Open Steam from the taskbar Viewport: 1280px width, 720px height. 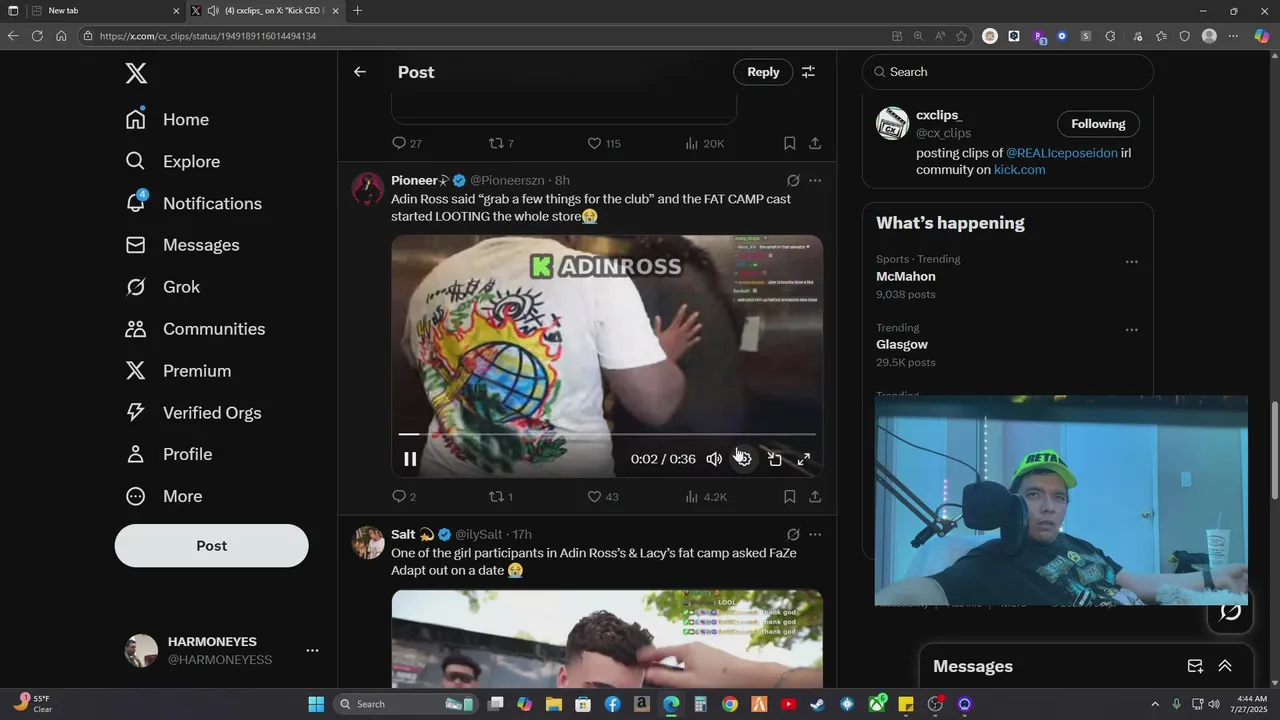pos(818,704)
